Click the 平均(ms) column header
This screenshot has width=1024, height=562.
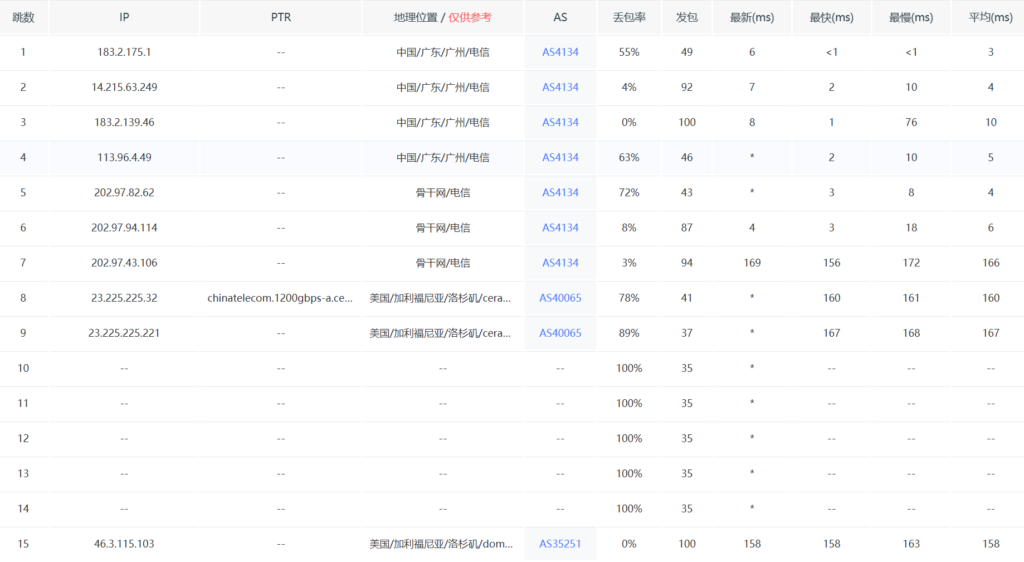coord(990,17)
